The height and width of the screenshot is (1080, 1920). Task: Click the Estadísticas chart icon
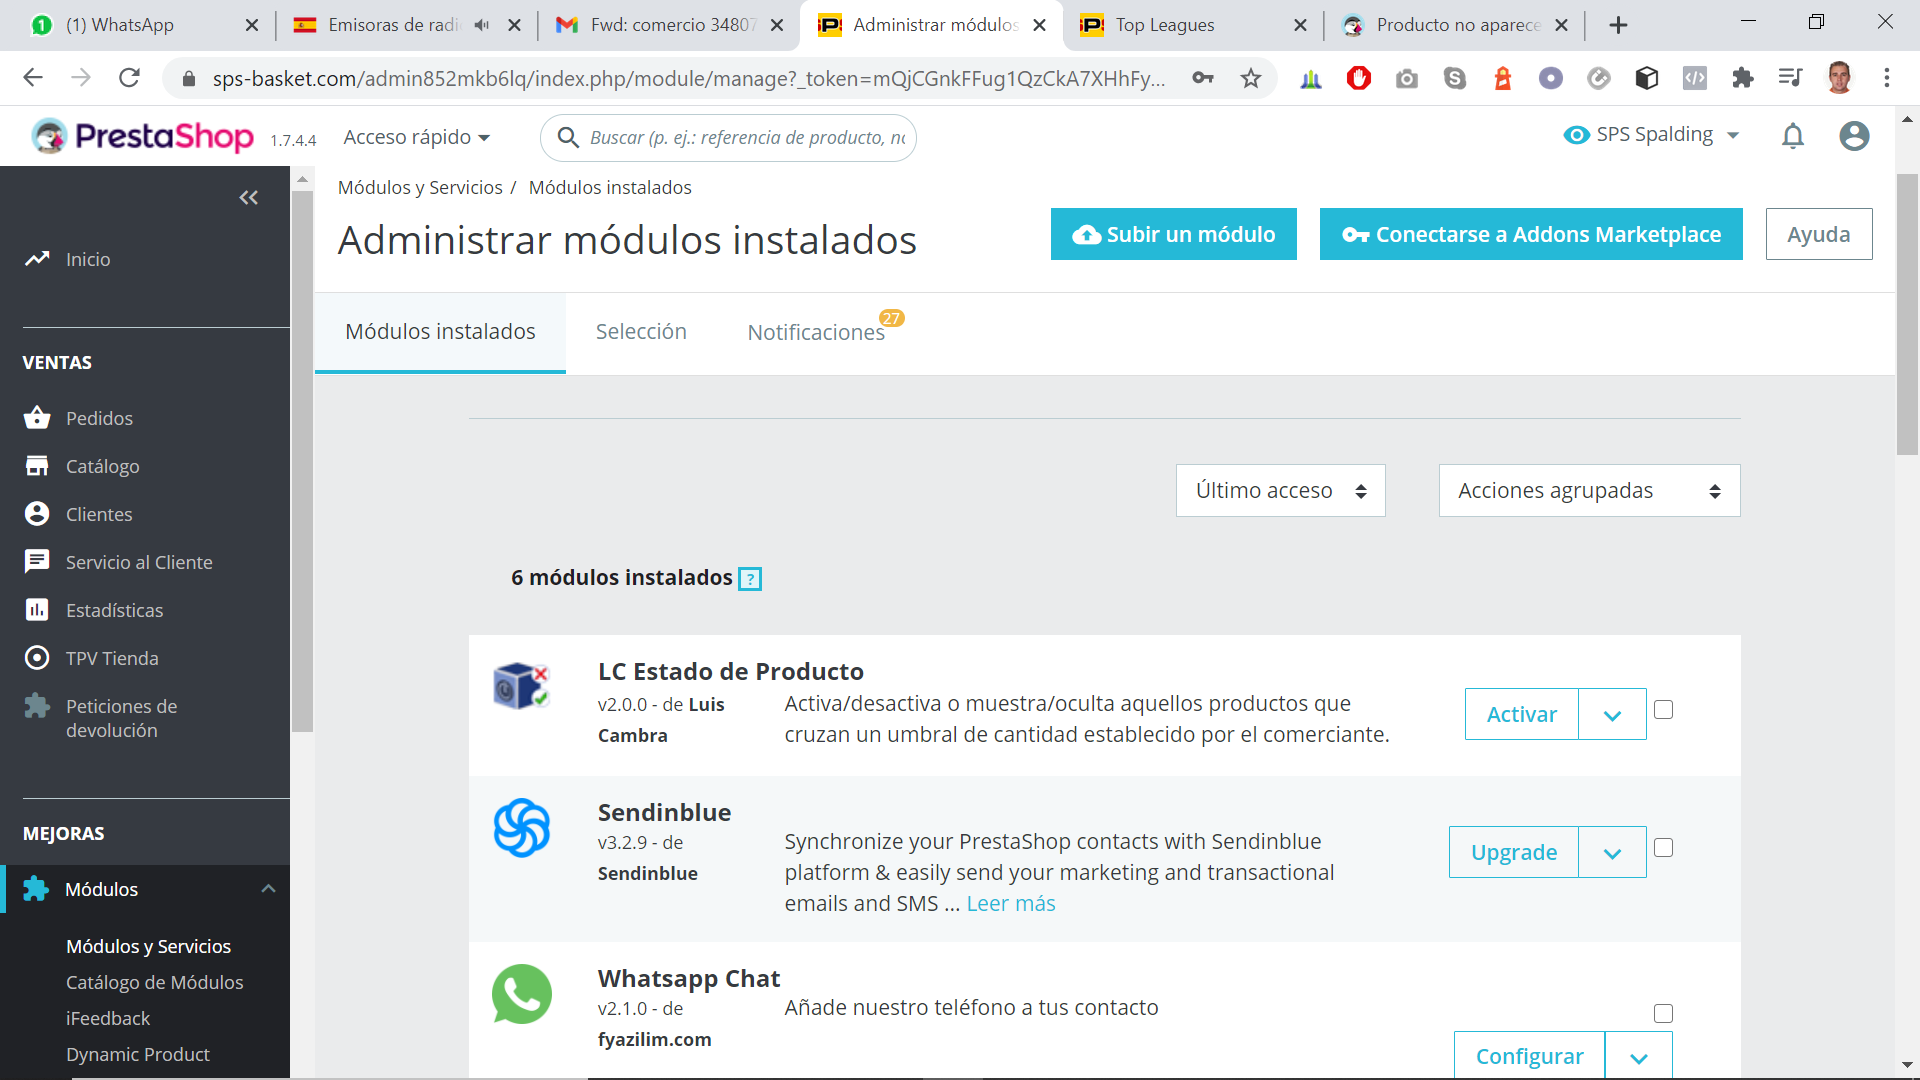pyautogui.click(x=37, y=610)
